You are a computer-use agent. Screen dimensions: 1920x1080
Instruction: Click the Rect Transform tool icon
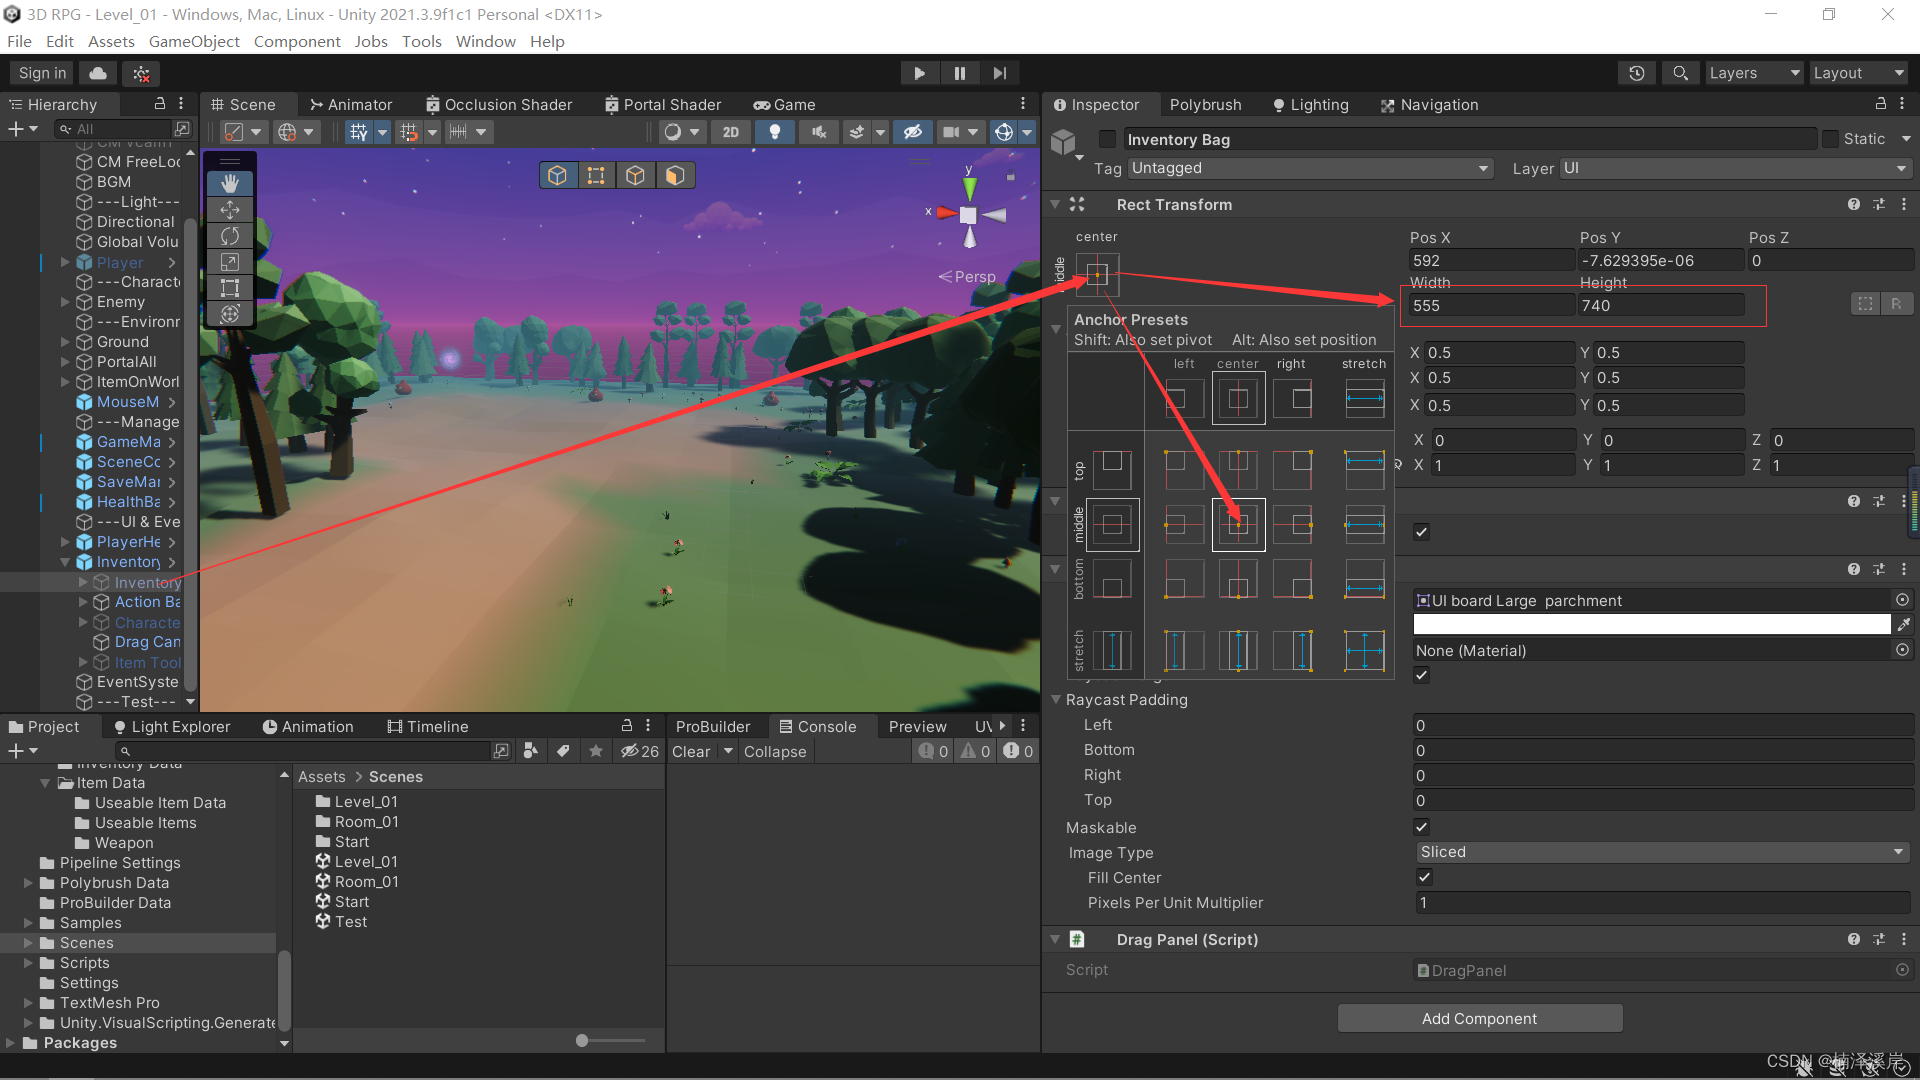[229, 287]
